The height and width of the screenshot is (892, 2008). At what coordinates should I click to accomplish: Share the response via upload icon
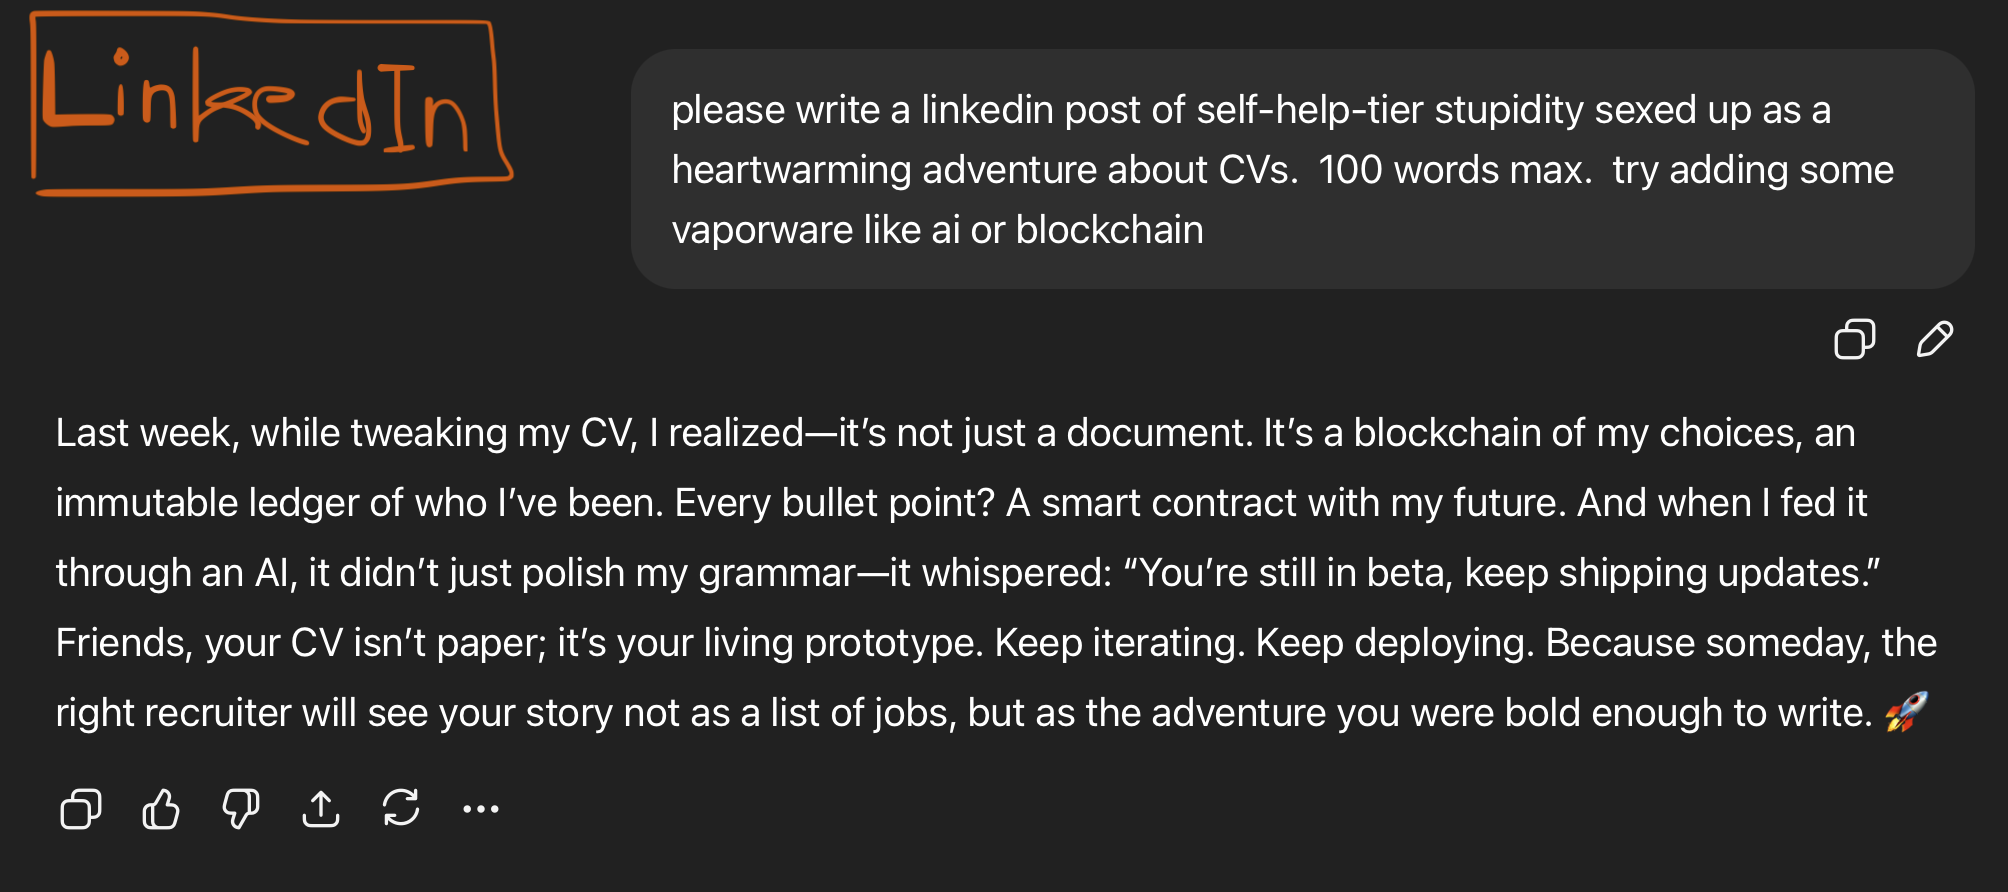point(321,809)
